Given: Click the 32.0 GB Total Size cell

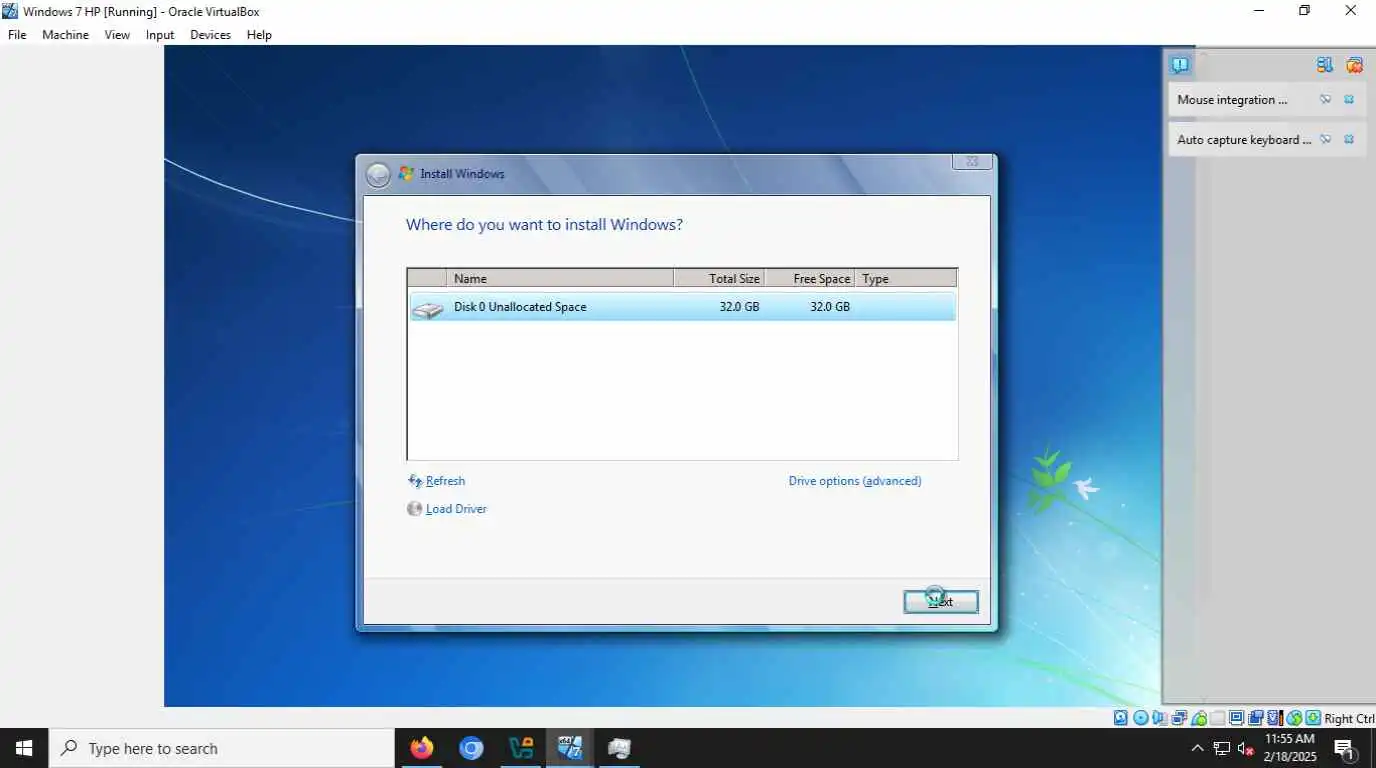Looking at the screenshot, I should pos(739,307).
